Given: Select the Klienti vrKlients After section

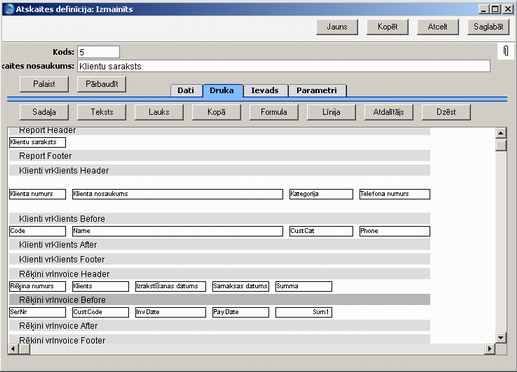Looking at the screenshot, I should [219, 245].
